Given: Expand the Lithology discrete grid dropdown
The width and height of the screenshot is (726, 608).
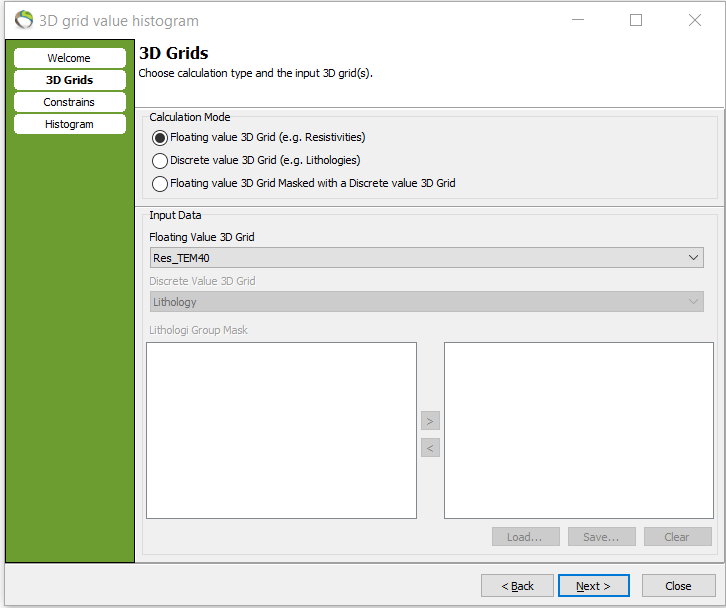Looking at the screenshot, I should click(427, 302).
